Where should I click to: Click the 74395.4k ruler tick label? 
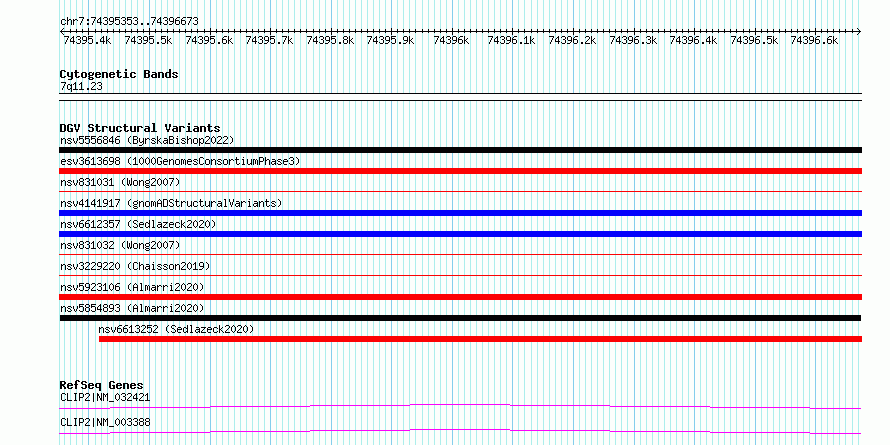pyautogui.click(x=87, y=40)
